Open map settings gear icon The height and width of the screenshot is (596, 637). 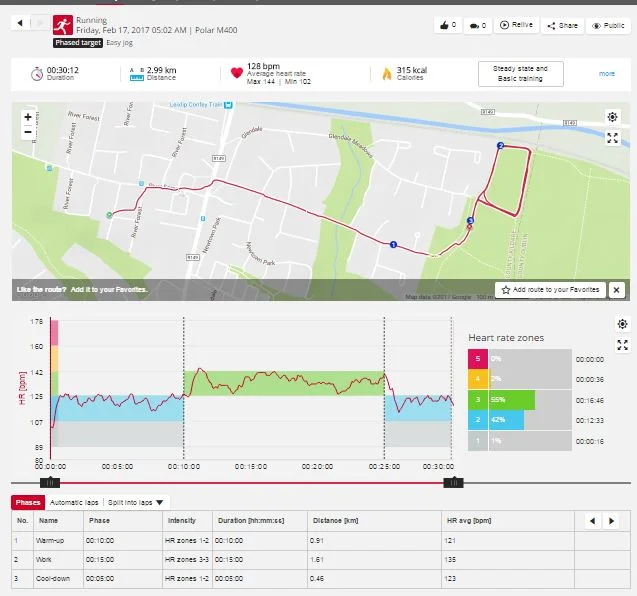[x=612, y=117]
